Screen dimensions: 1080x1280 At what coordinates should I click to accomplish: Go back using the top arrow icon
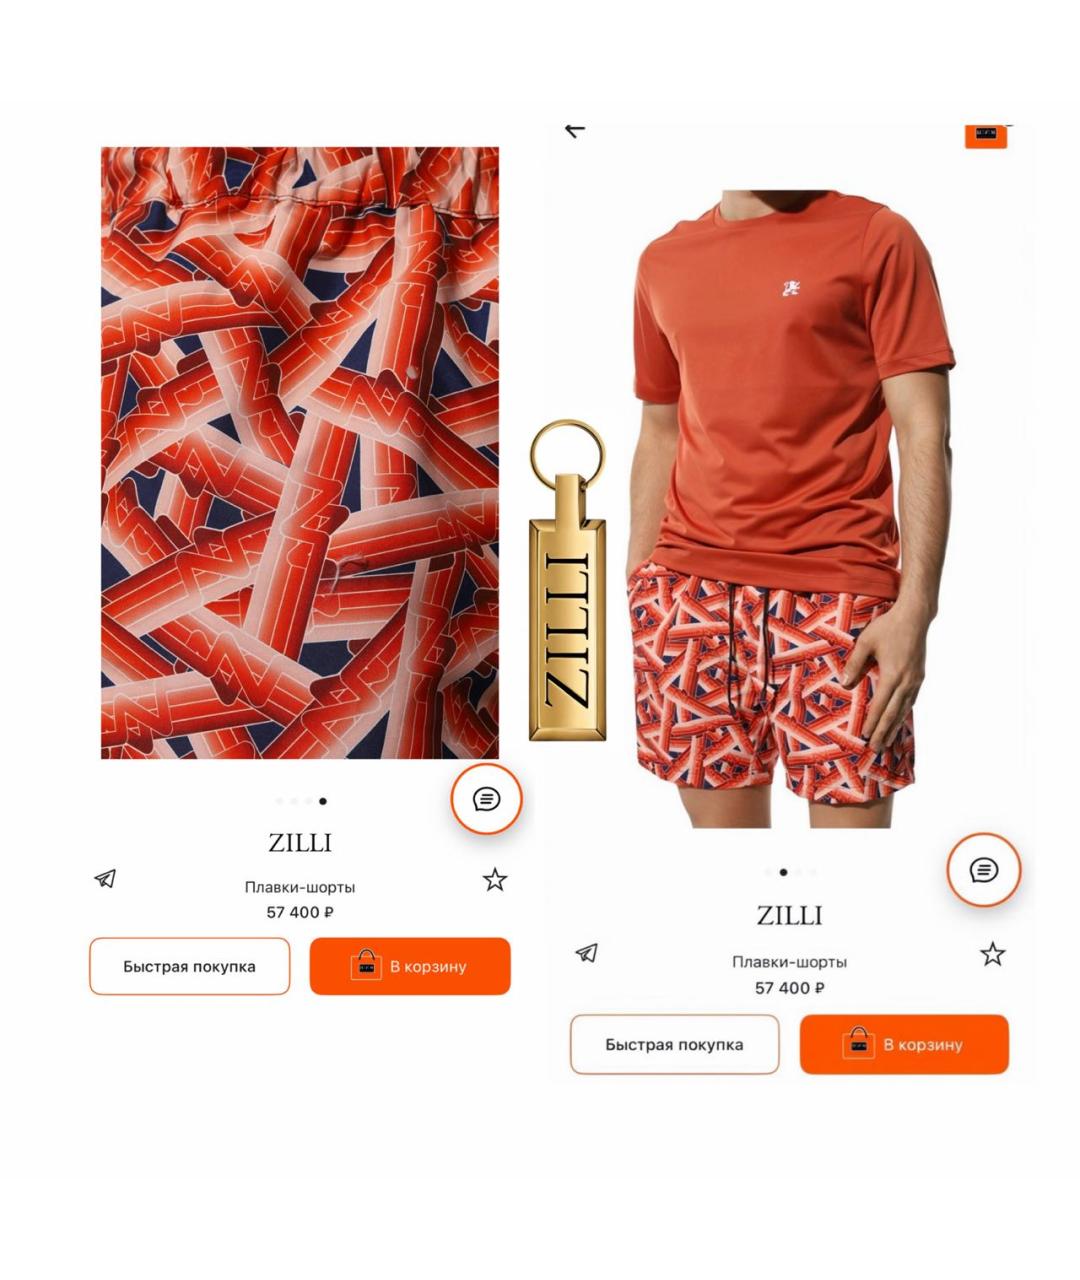click(x=574, y=129)
